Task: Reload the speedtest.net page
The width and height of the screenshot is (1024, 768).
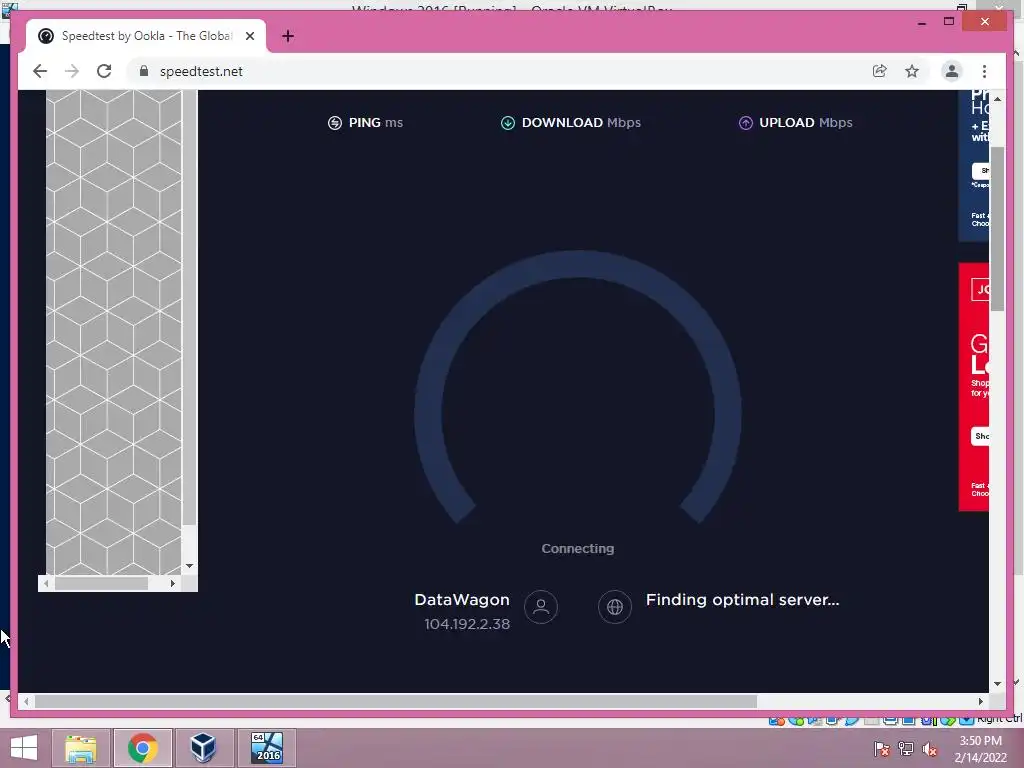Action: [x=104, y=71]
